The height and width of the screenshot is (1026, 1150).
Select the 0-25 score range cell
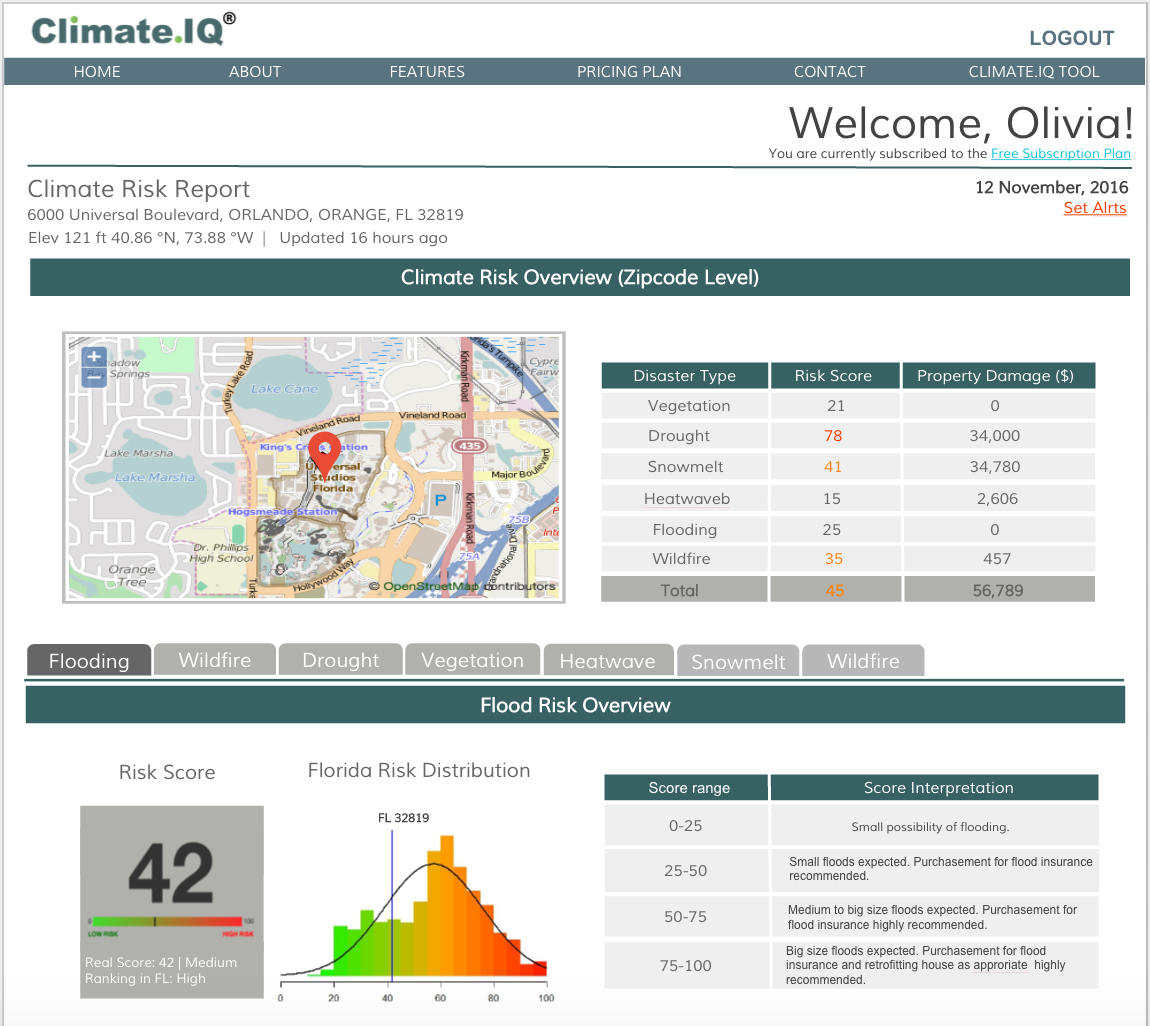click(x=686, y=826)
